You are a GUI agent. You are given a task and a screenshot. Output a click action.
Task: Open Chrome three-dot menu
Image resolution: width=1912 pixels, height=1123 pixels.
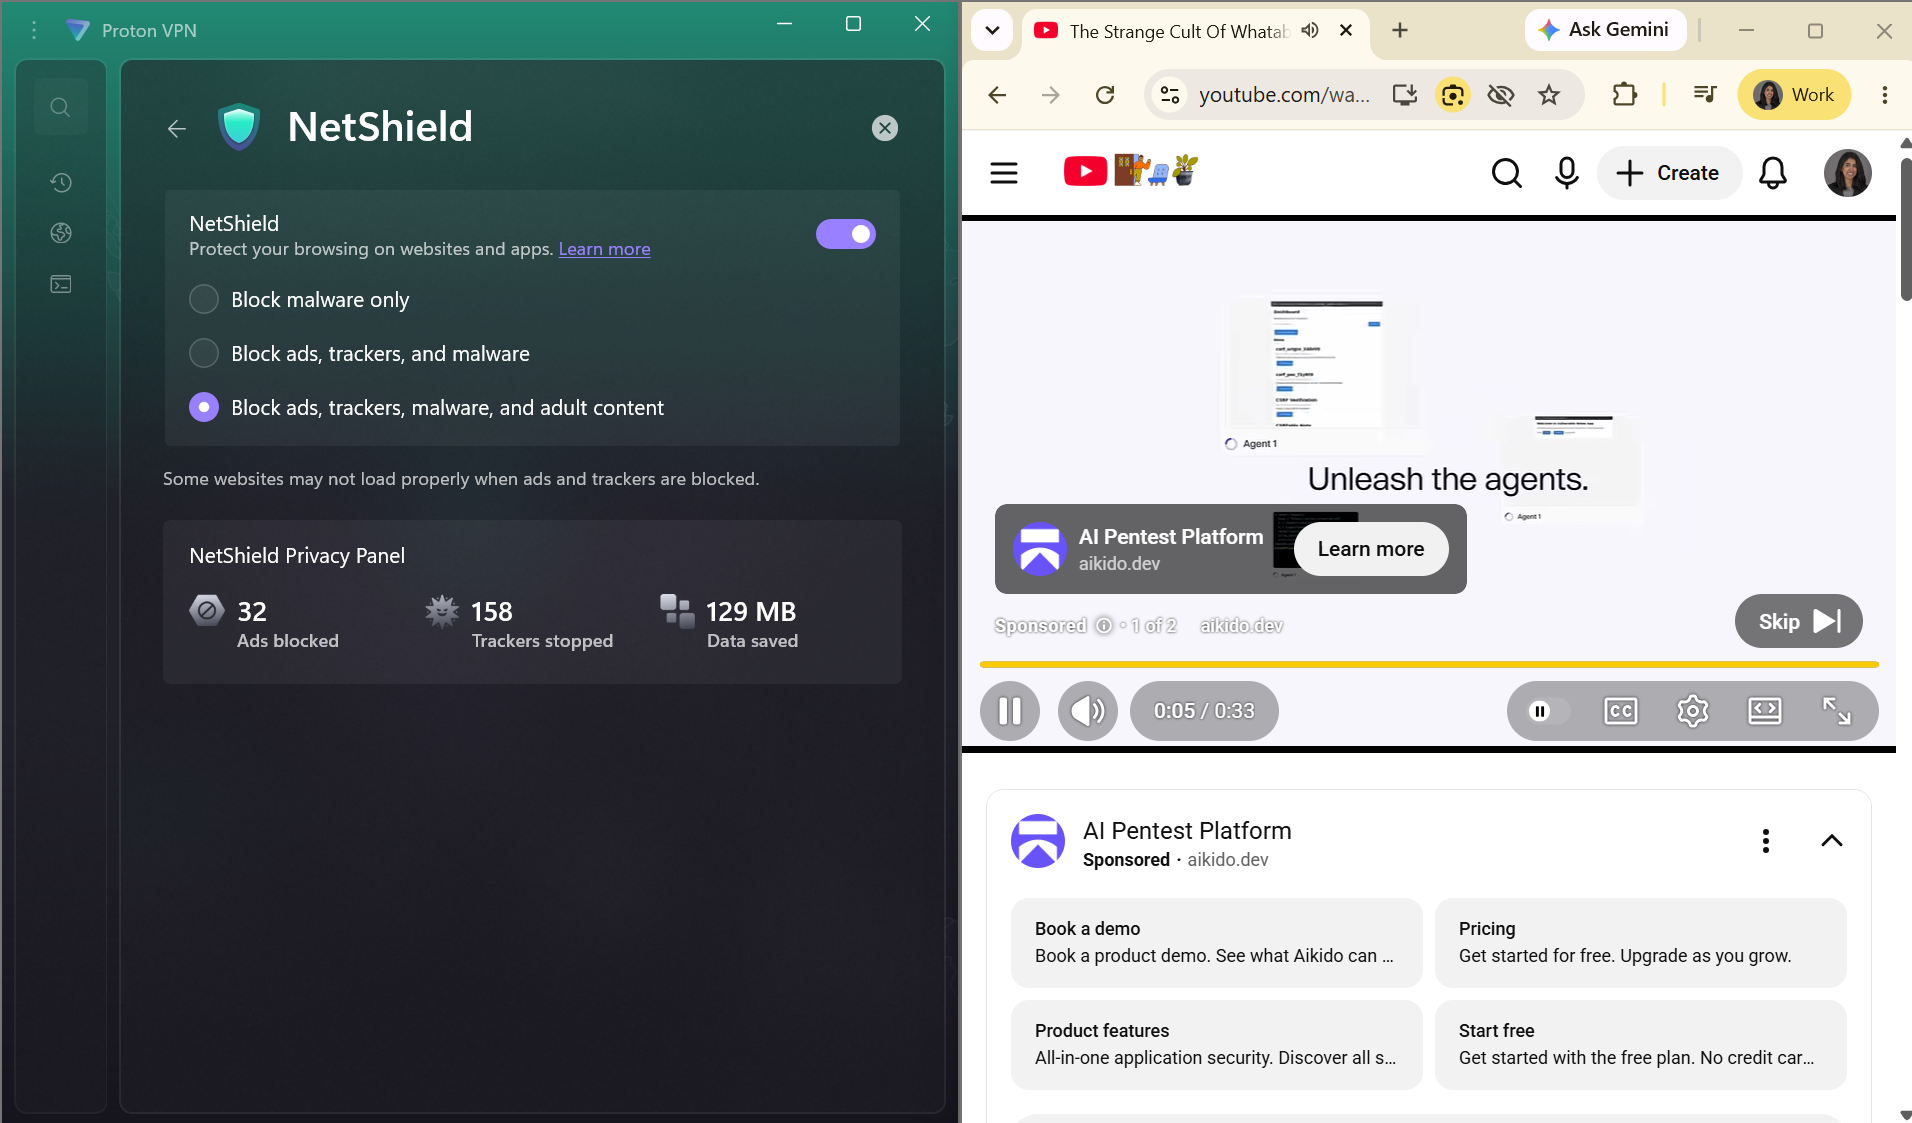(x=1885, y=95)
